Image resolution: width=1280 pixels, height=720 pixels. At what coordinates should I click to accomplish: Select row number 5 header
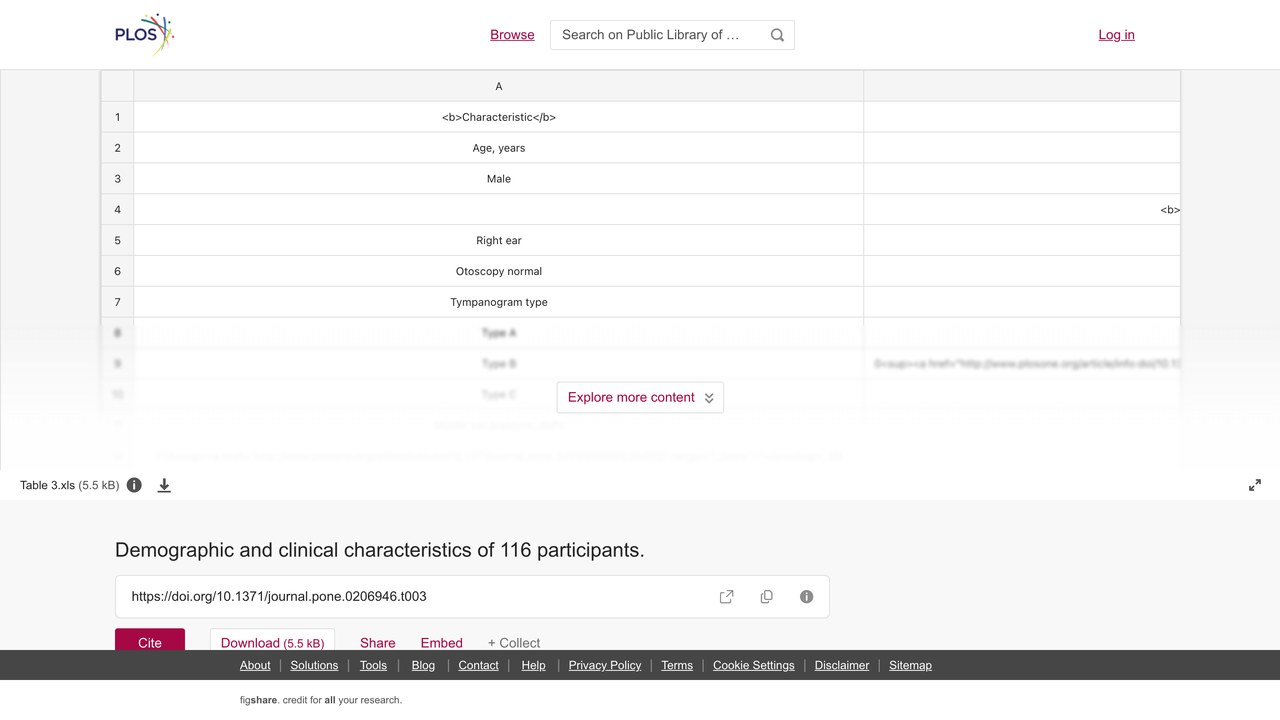pos(117,240)
